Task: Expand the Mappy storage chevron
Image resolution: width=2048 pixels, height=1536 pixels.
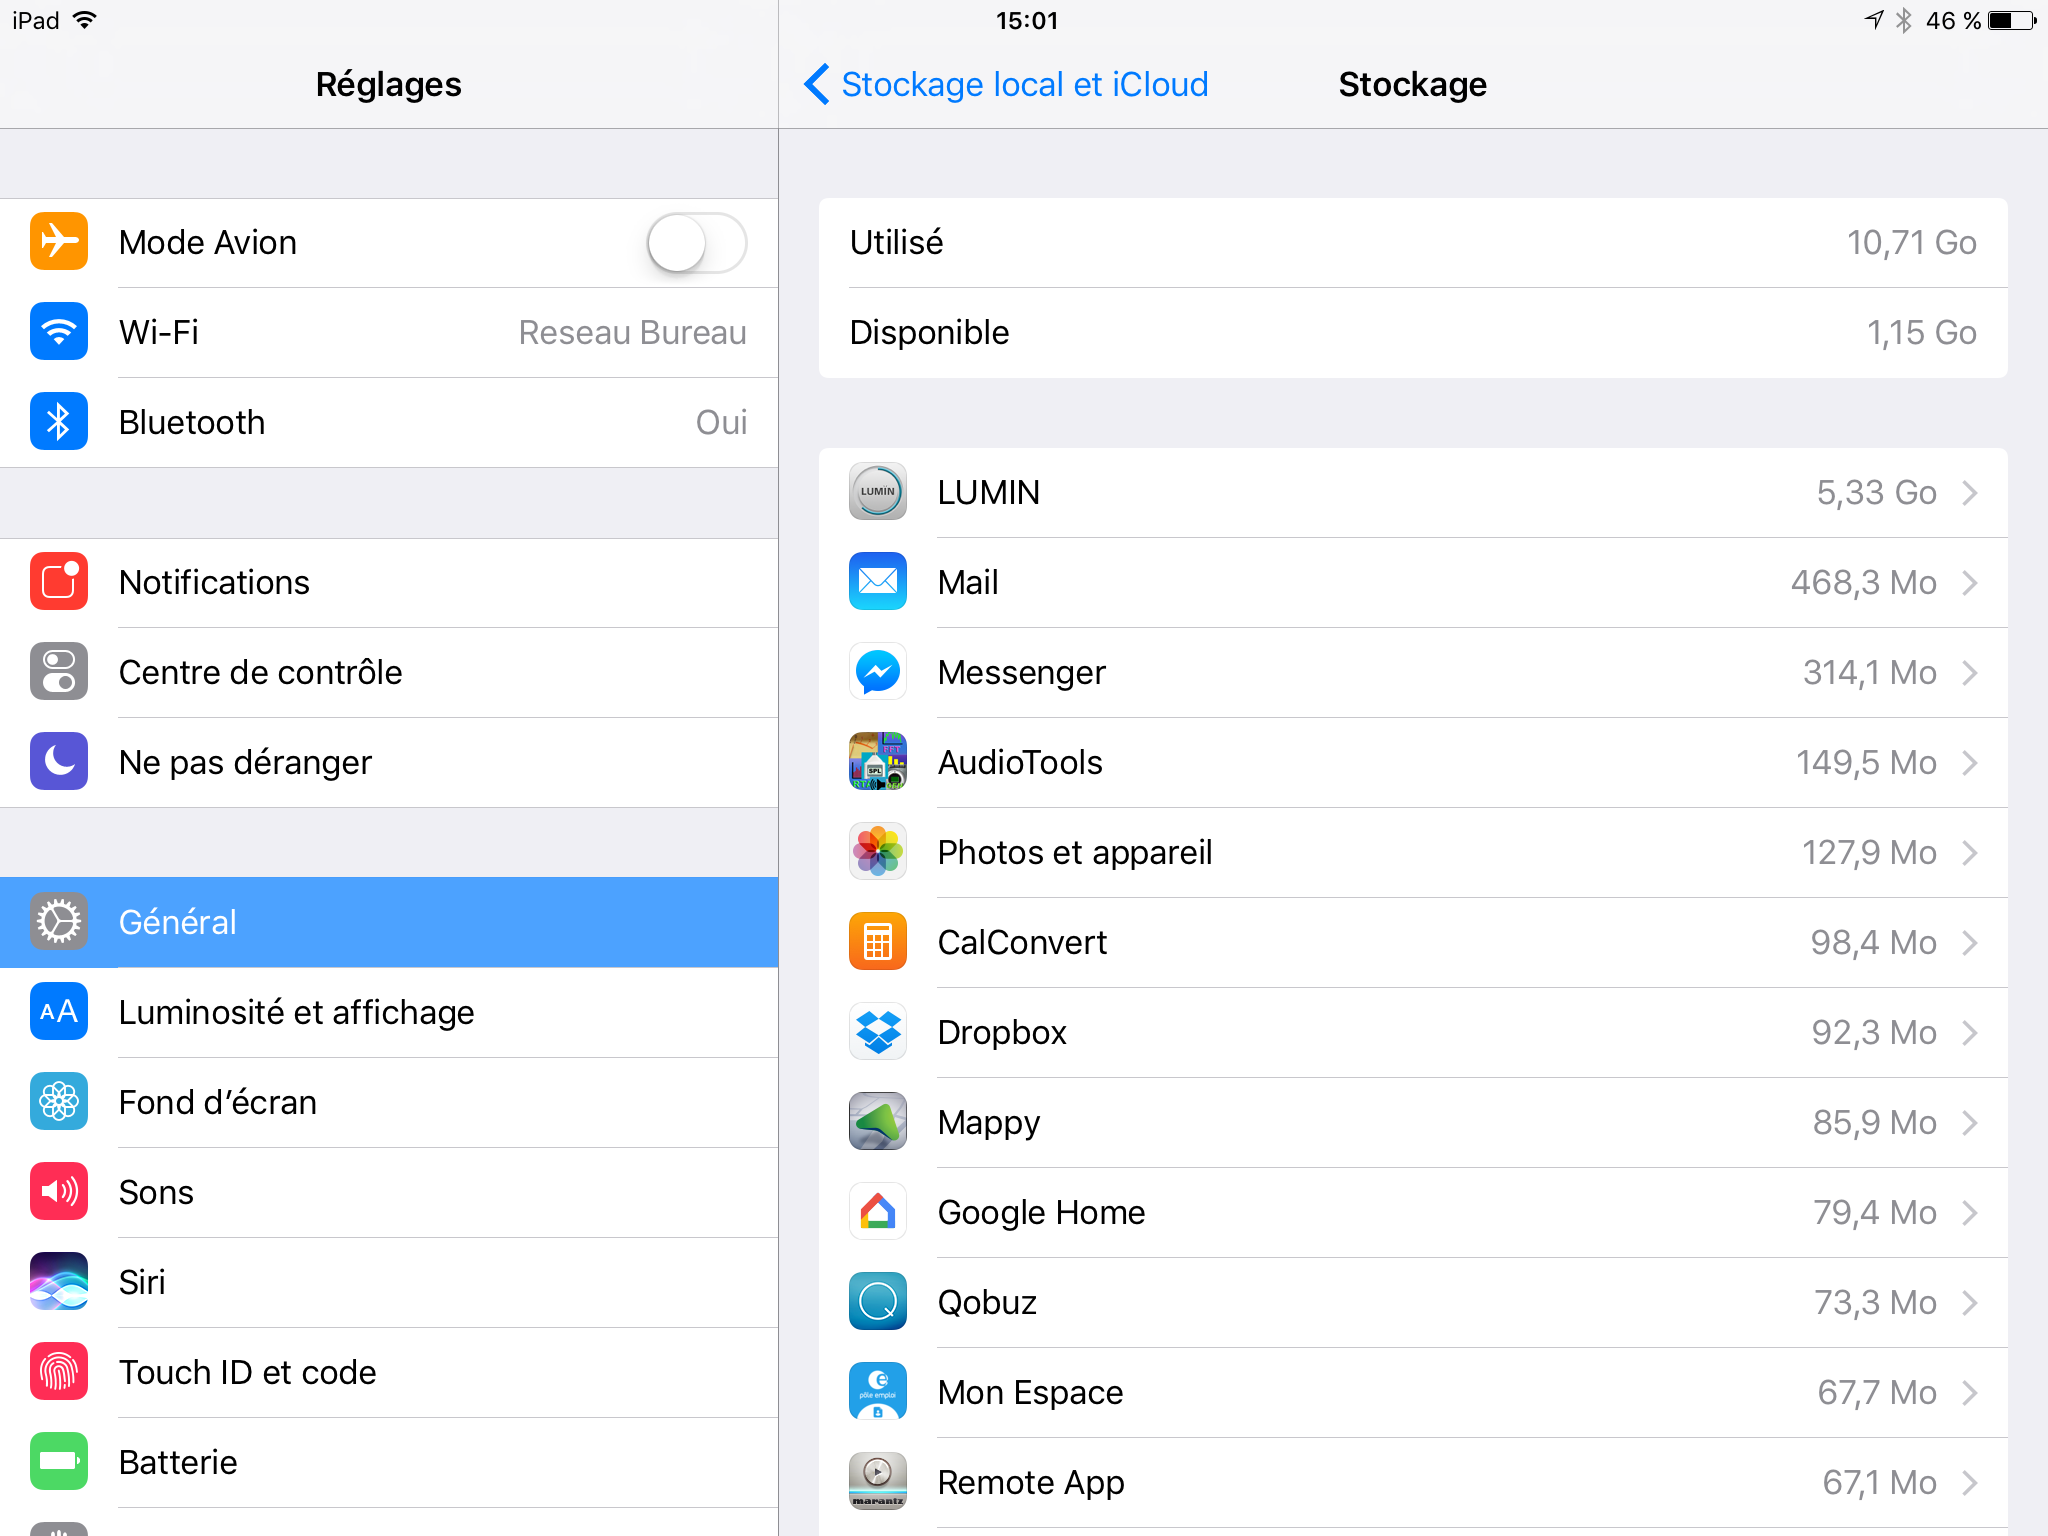Action: [1969, 1122]
